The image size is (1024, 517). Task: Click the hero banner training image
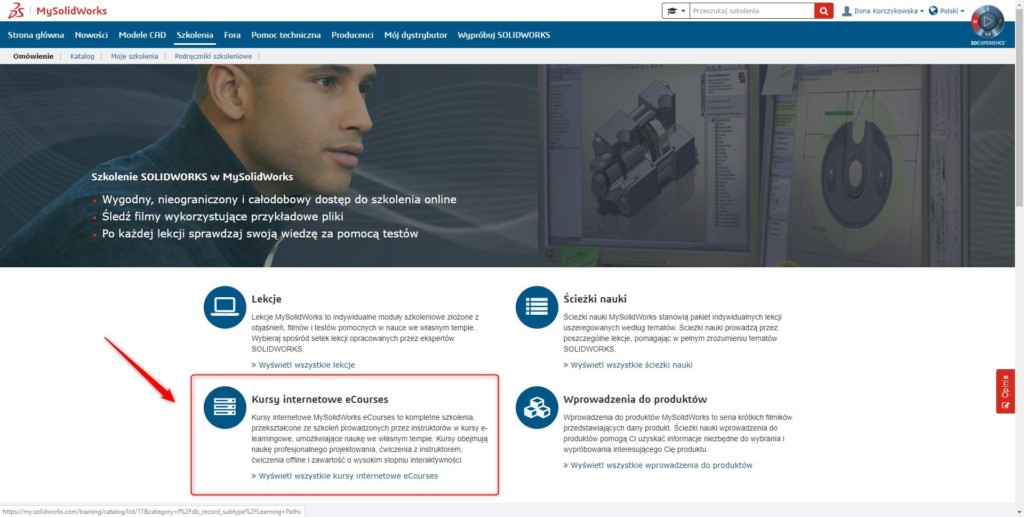(507, 165)
